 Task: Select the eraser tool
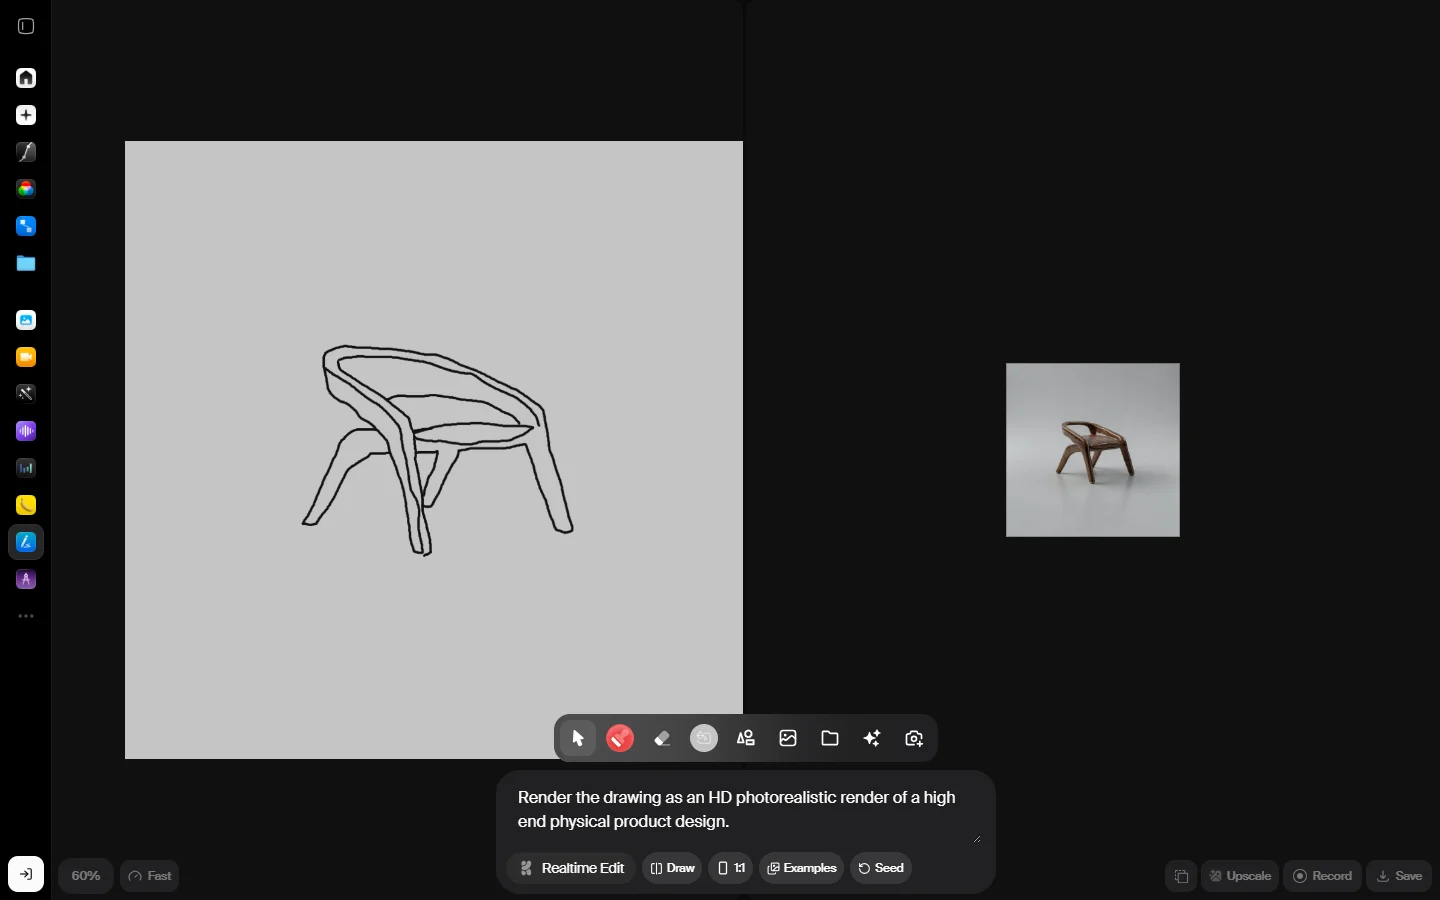point(663,739)
